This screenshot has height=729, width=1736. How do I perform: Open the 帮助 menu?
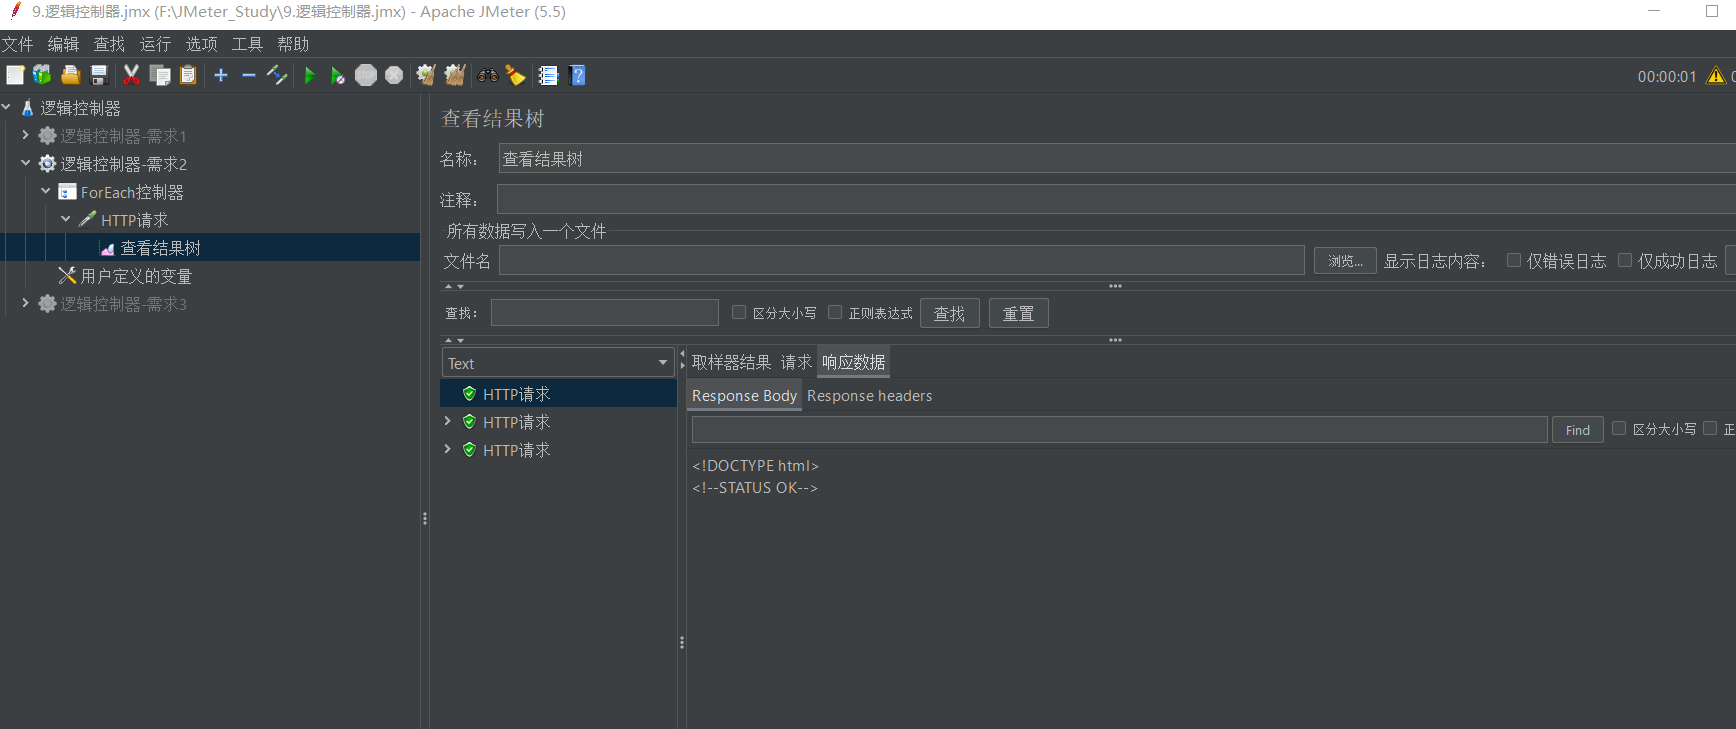coord(293,44)
